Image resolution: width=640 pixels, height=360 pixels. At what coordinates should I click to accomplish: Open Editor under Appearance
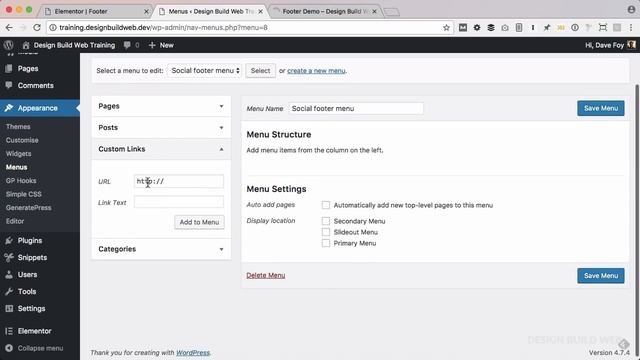tap(15, 221)
